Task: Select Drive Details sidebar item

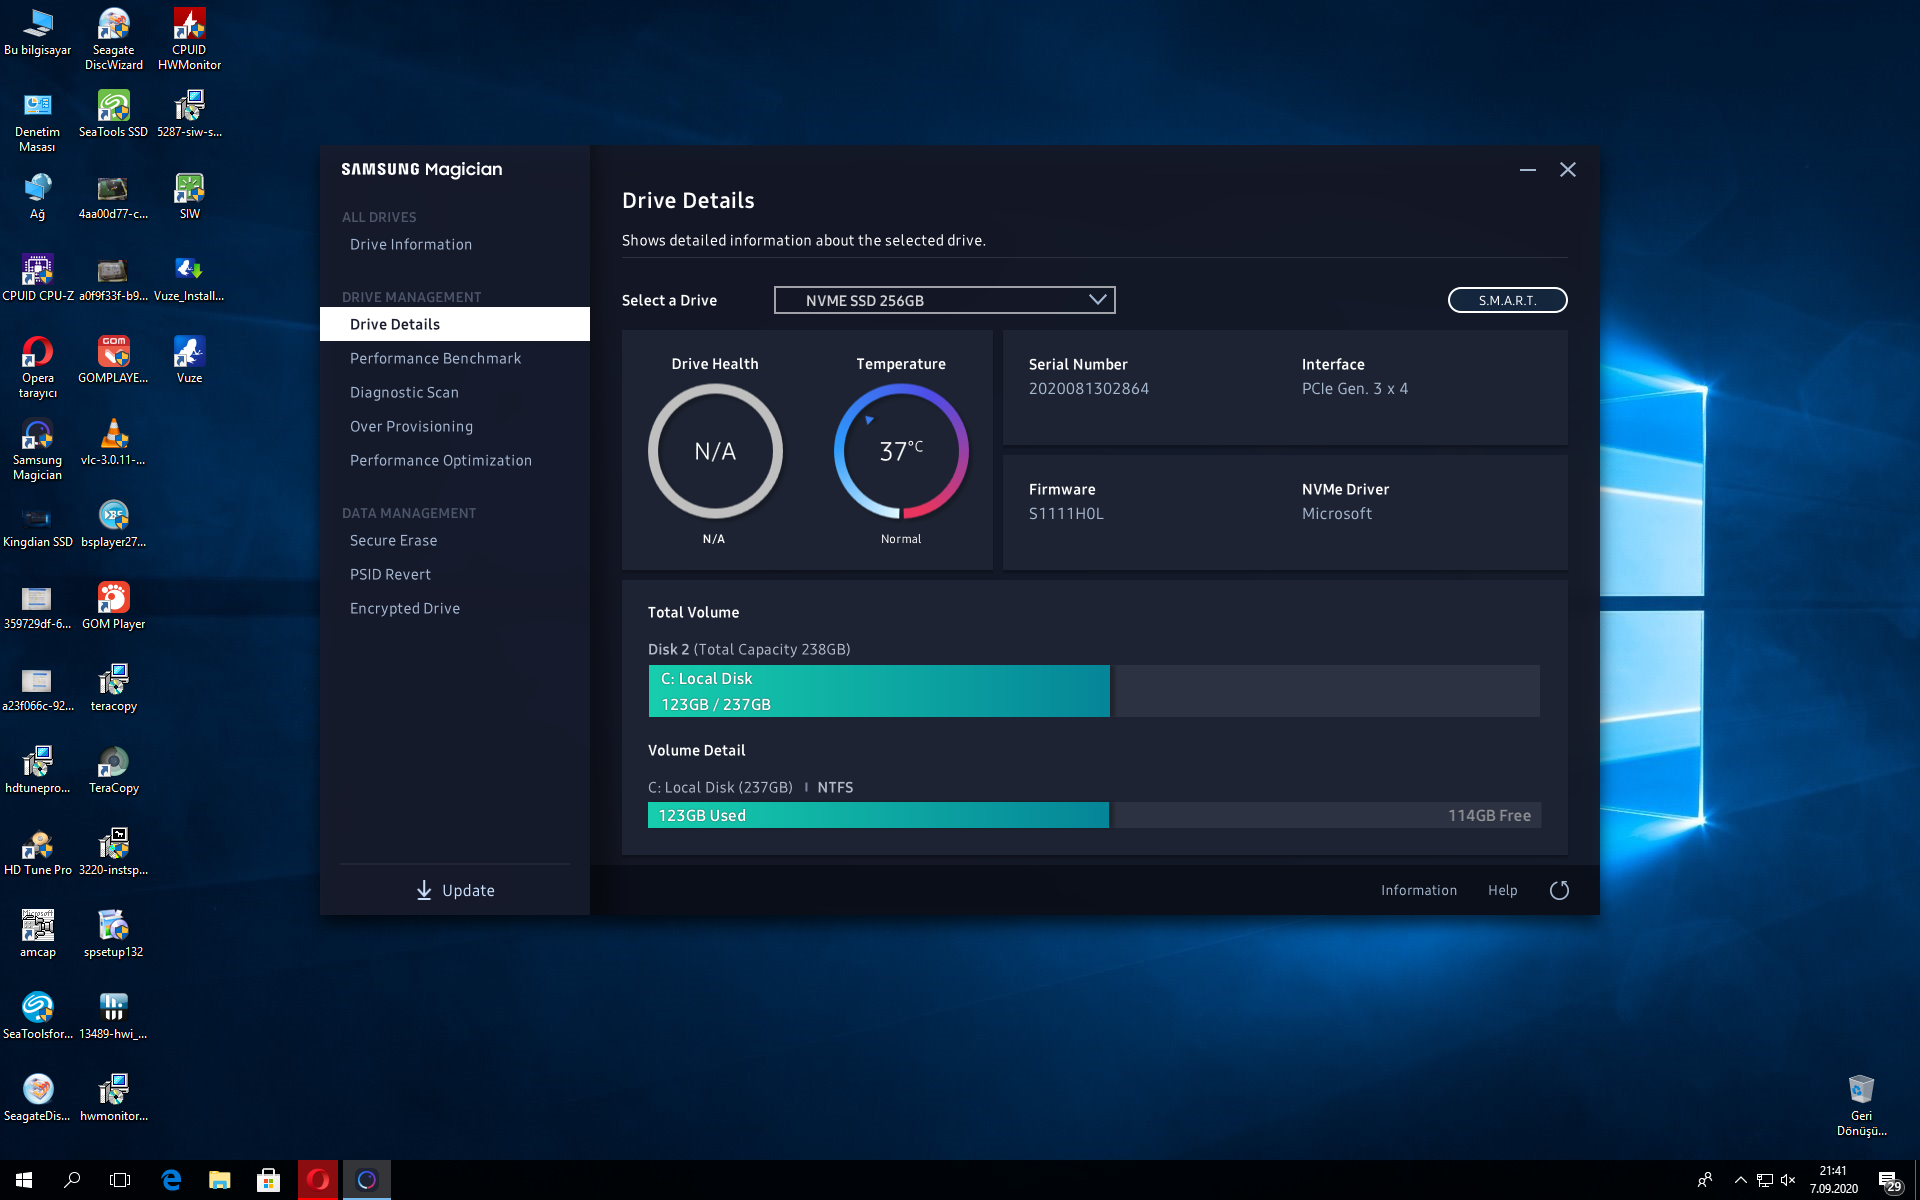Action: pyautogui.click(x=455, y=324)
